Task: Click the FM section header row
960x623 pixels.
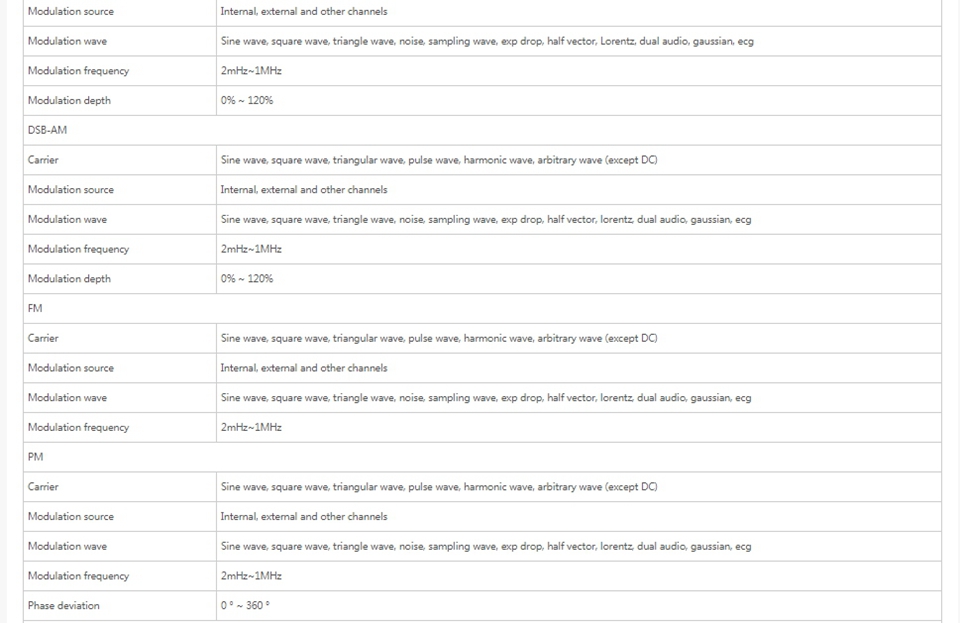Action: (x=36, y=308)
